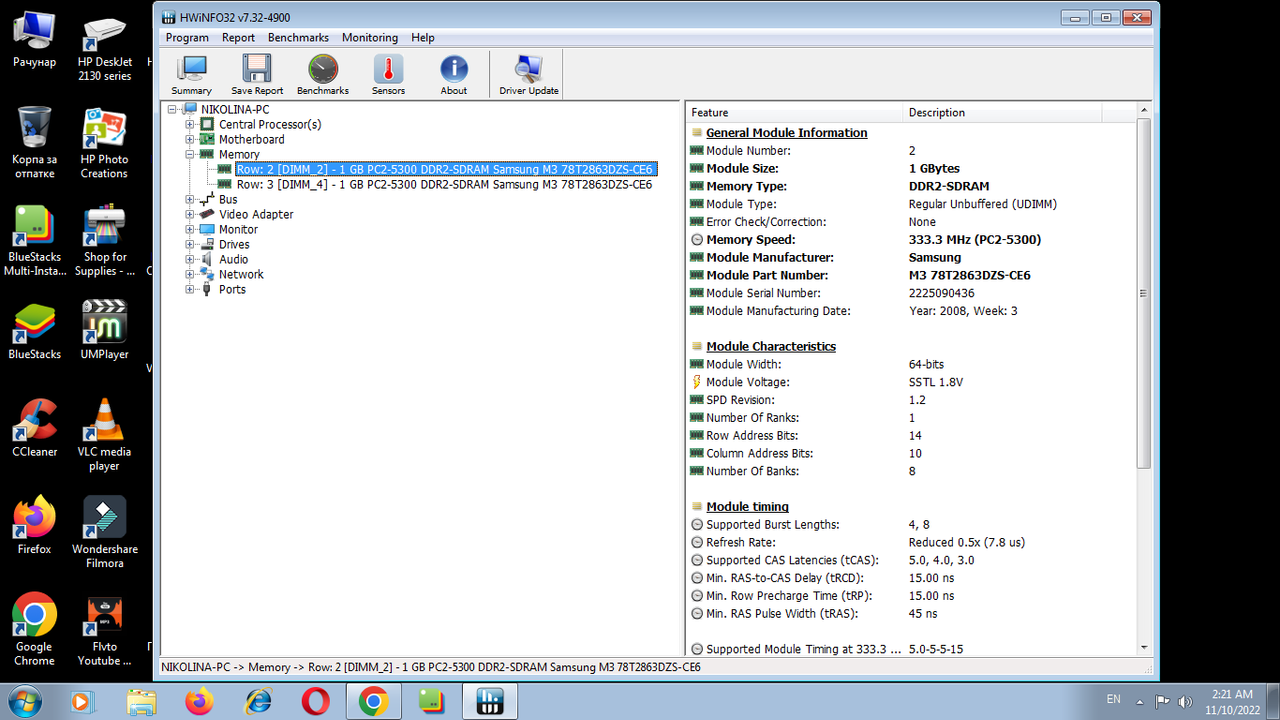Click the Supported CAS Latencies (tCAS) row
1280x720 pixels.
click(913, 560)
